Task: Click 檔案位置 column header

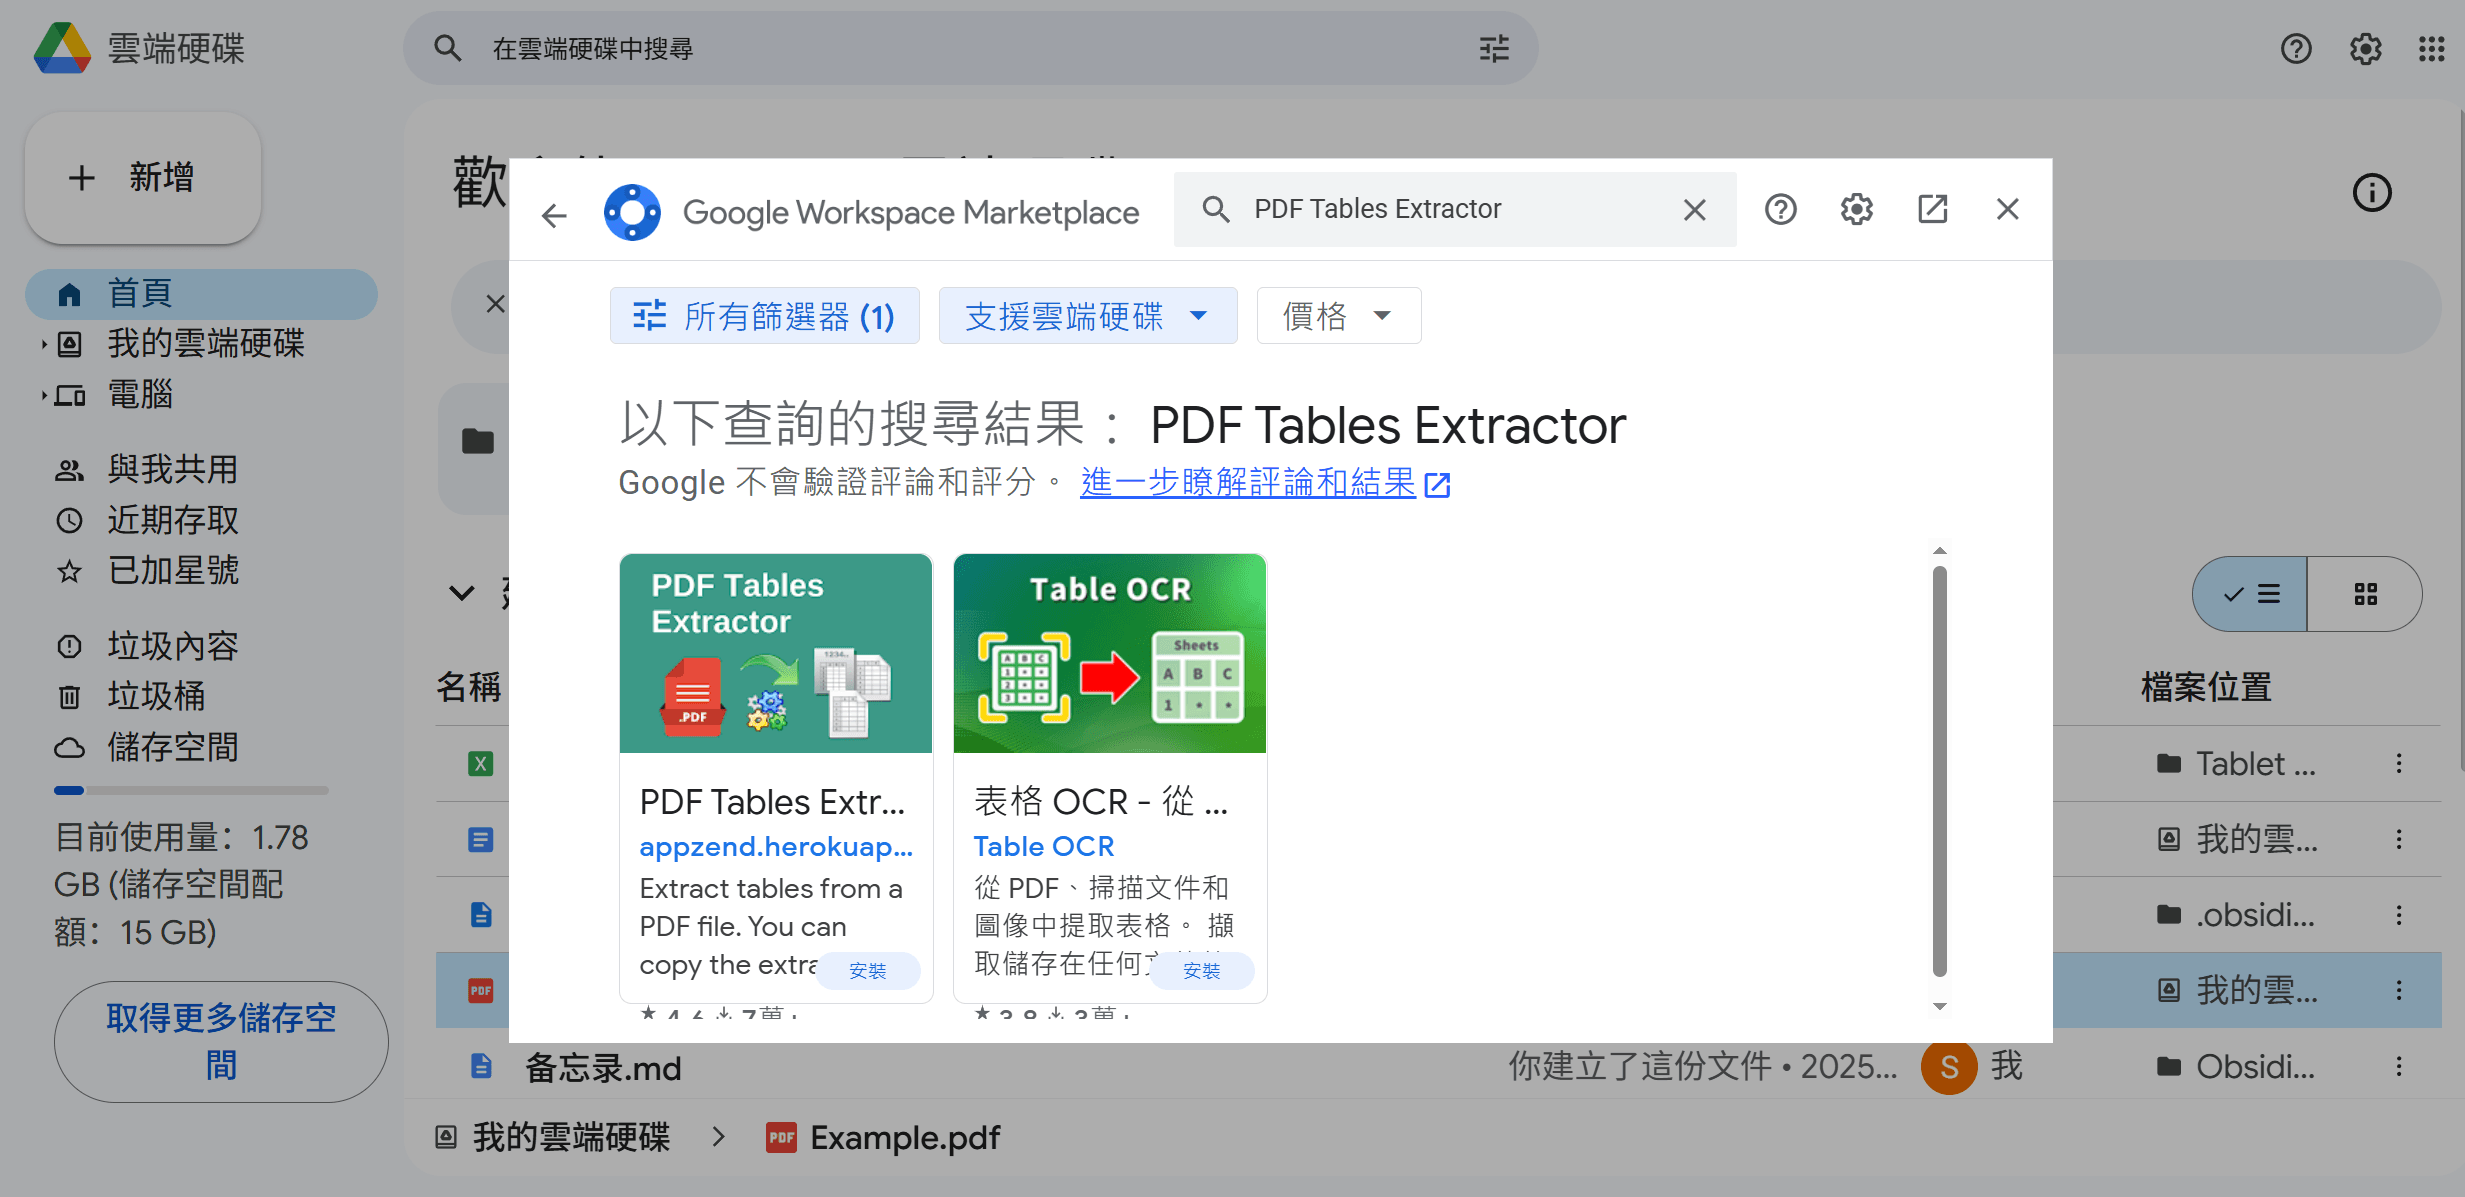Action: pyautogui.click(x=2207, y=687)
